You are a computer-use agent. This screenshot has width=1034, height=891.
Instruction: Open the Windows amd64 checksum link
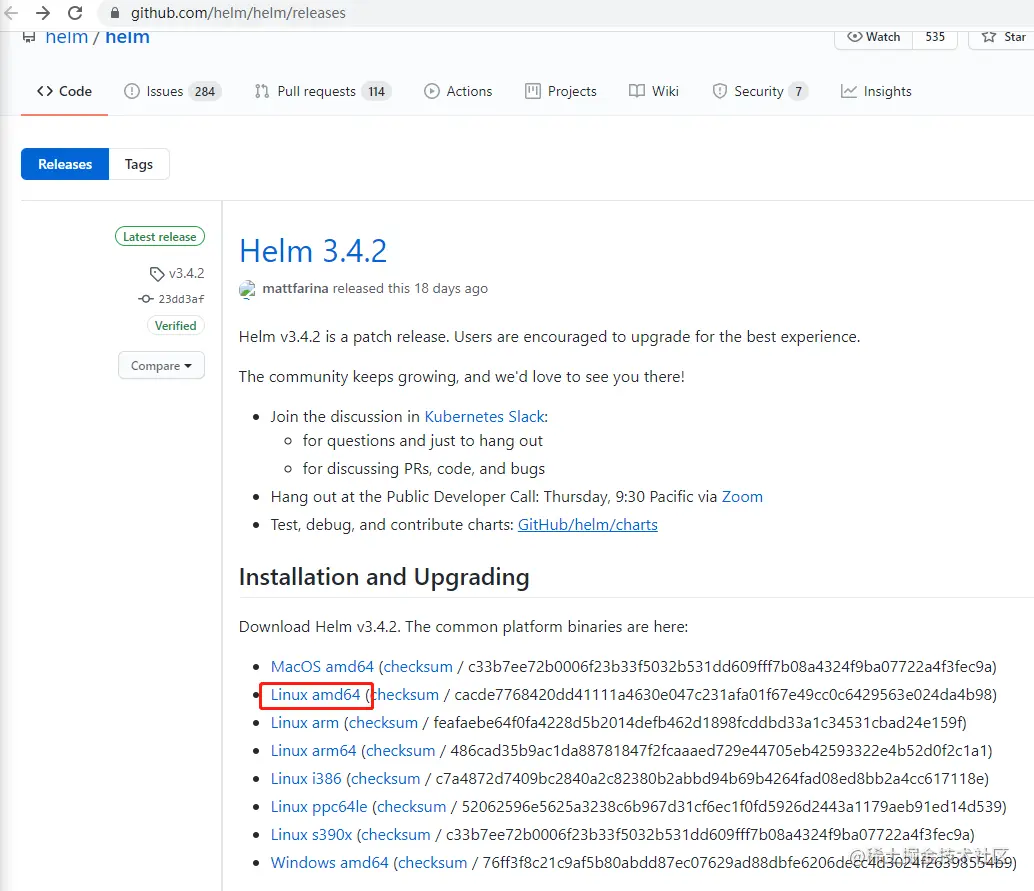433,863
